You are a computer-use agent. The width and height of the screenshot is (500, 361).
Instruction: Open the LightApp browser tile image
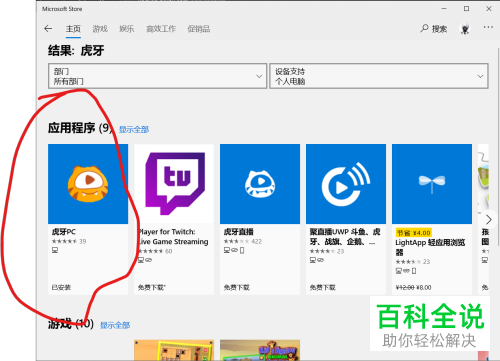click(432, 184)
